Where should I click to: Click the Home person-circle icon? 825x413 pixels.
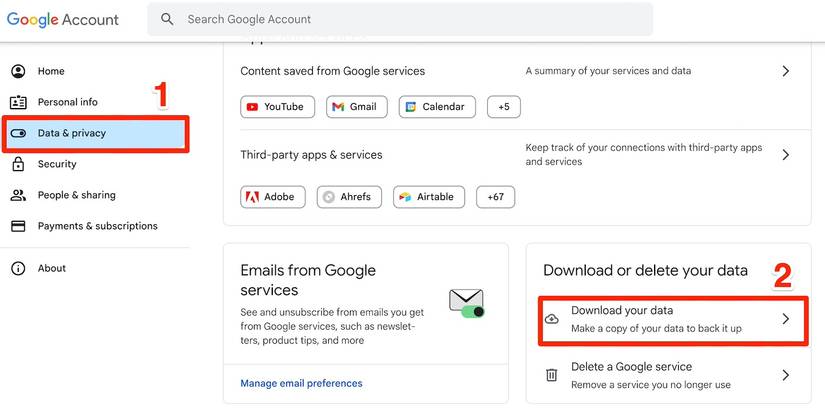(x=18, y=71)
